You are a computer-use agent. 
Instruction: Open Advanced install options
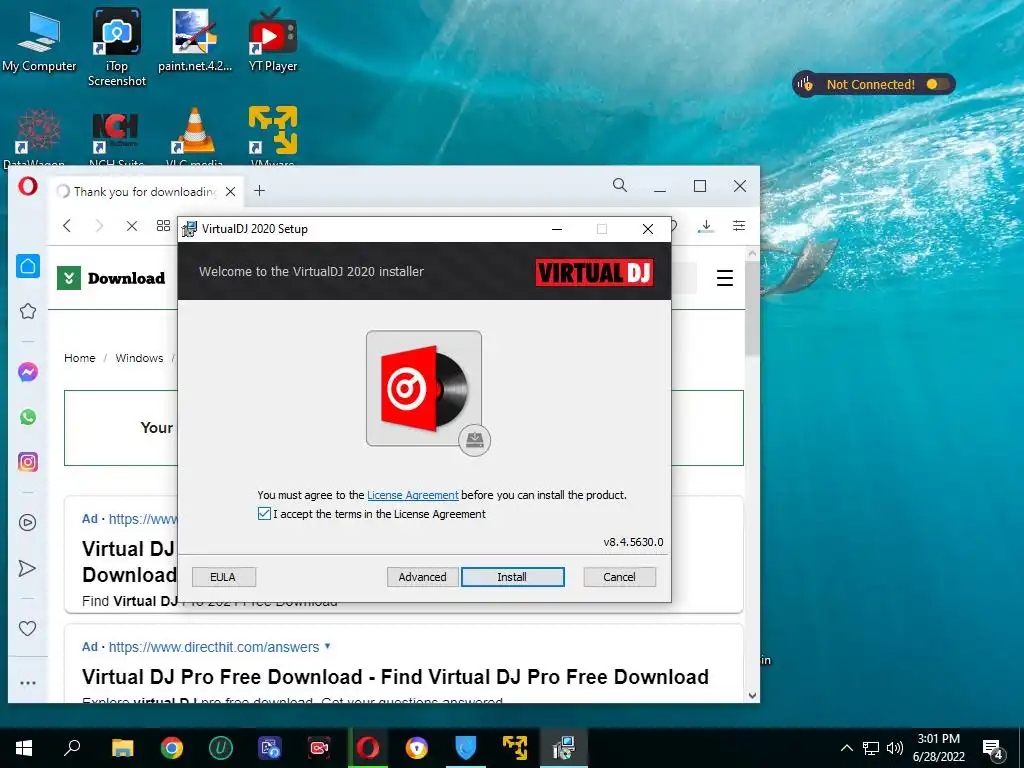click(x=423, y=577)
